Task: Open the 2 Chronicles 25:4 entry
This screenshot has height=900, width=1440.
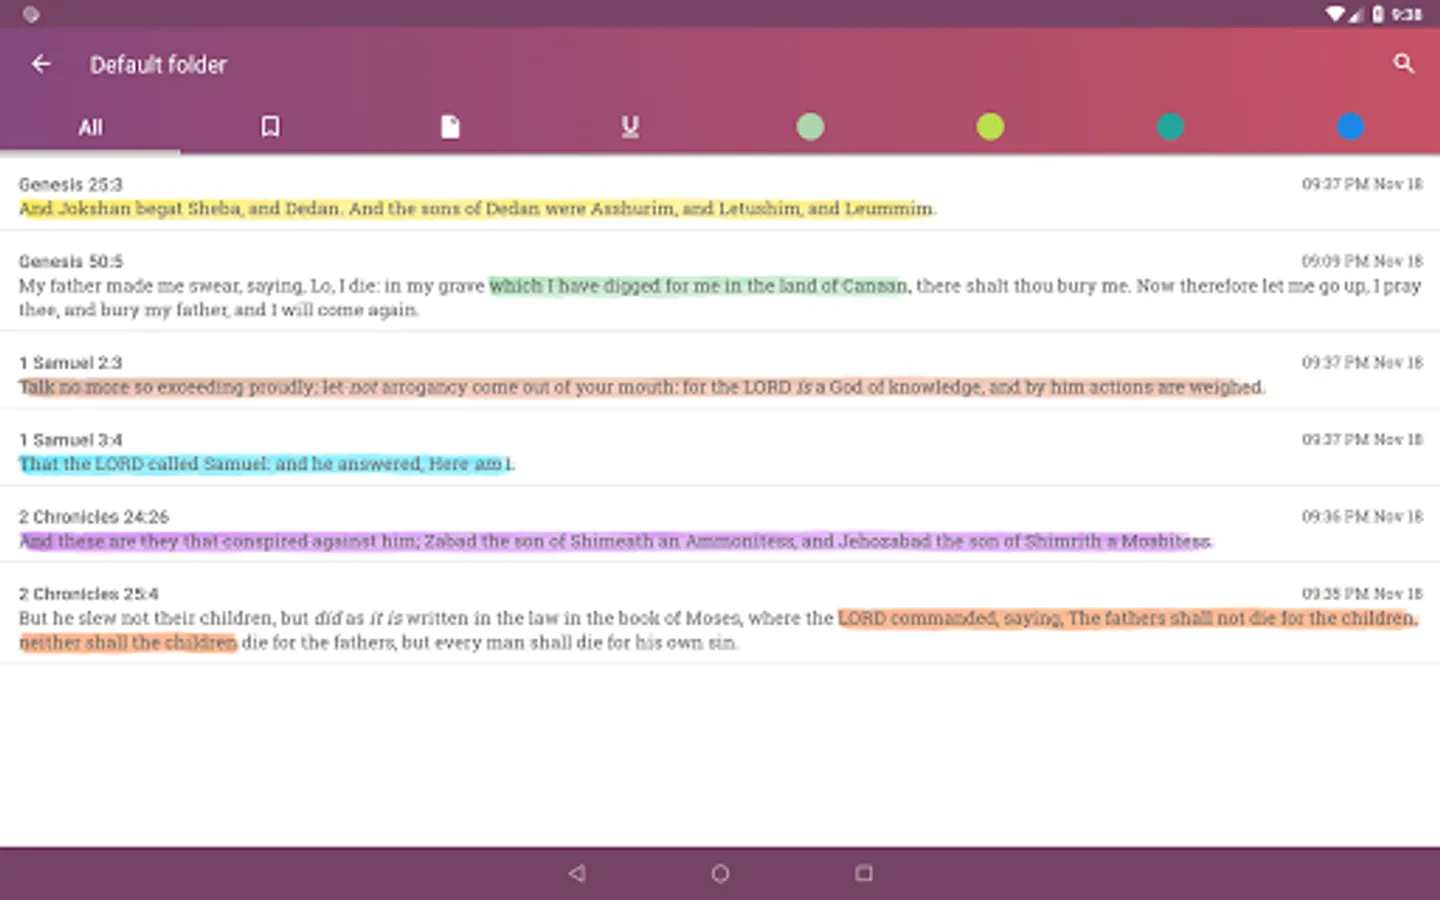Action: 720,614
